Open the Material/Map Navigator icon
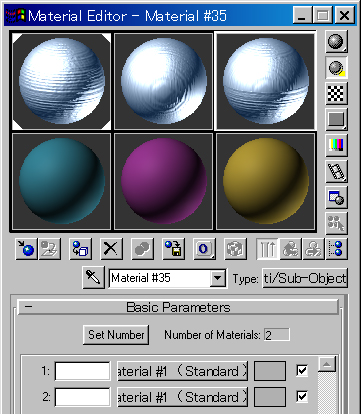This screenshot has width=361, height=414. click(x=336, y=249)
